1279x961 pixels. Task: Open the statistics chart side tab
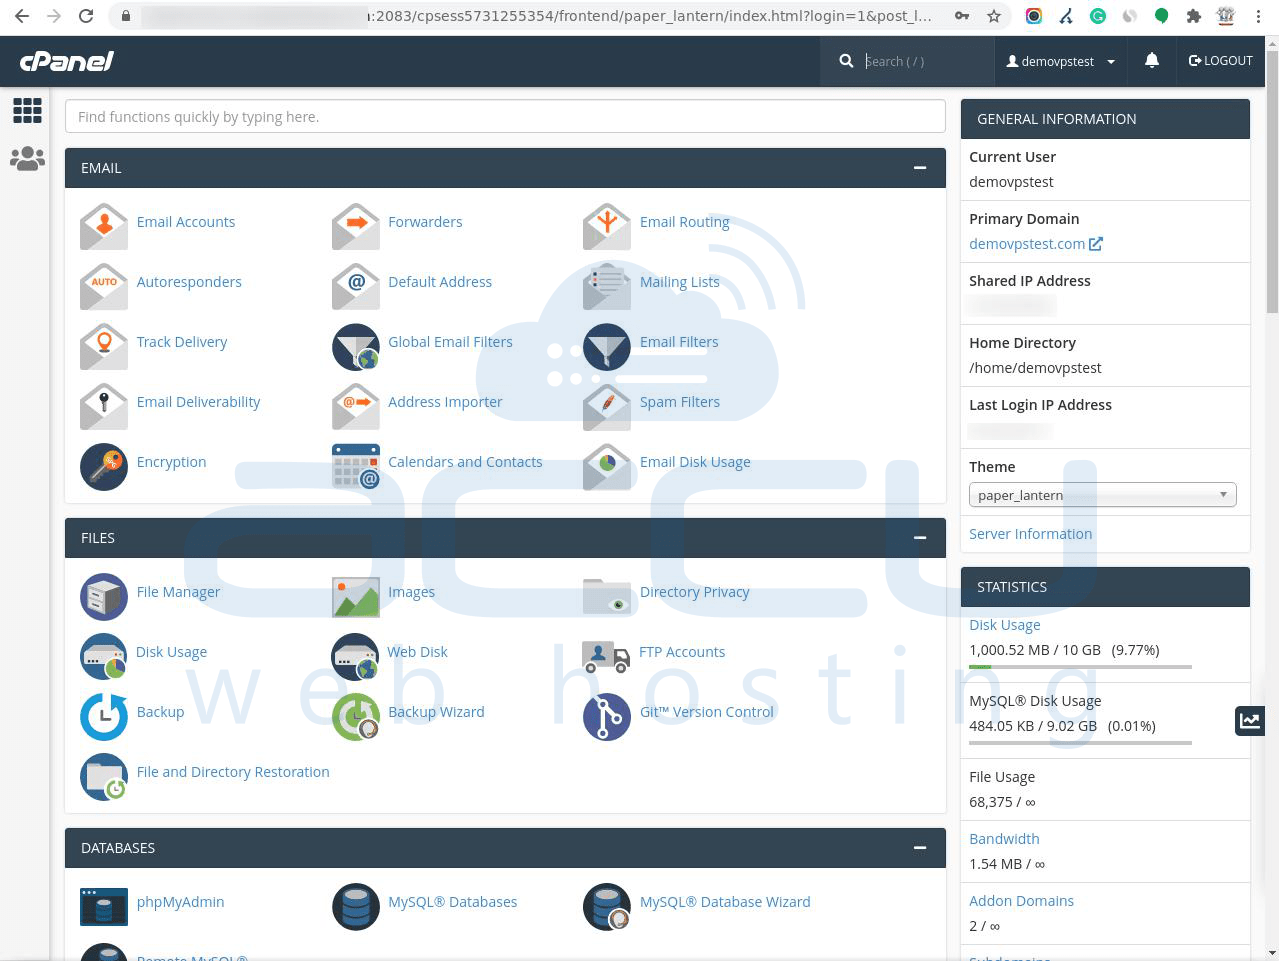click(1250, 720)
